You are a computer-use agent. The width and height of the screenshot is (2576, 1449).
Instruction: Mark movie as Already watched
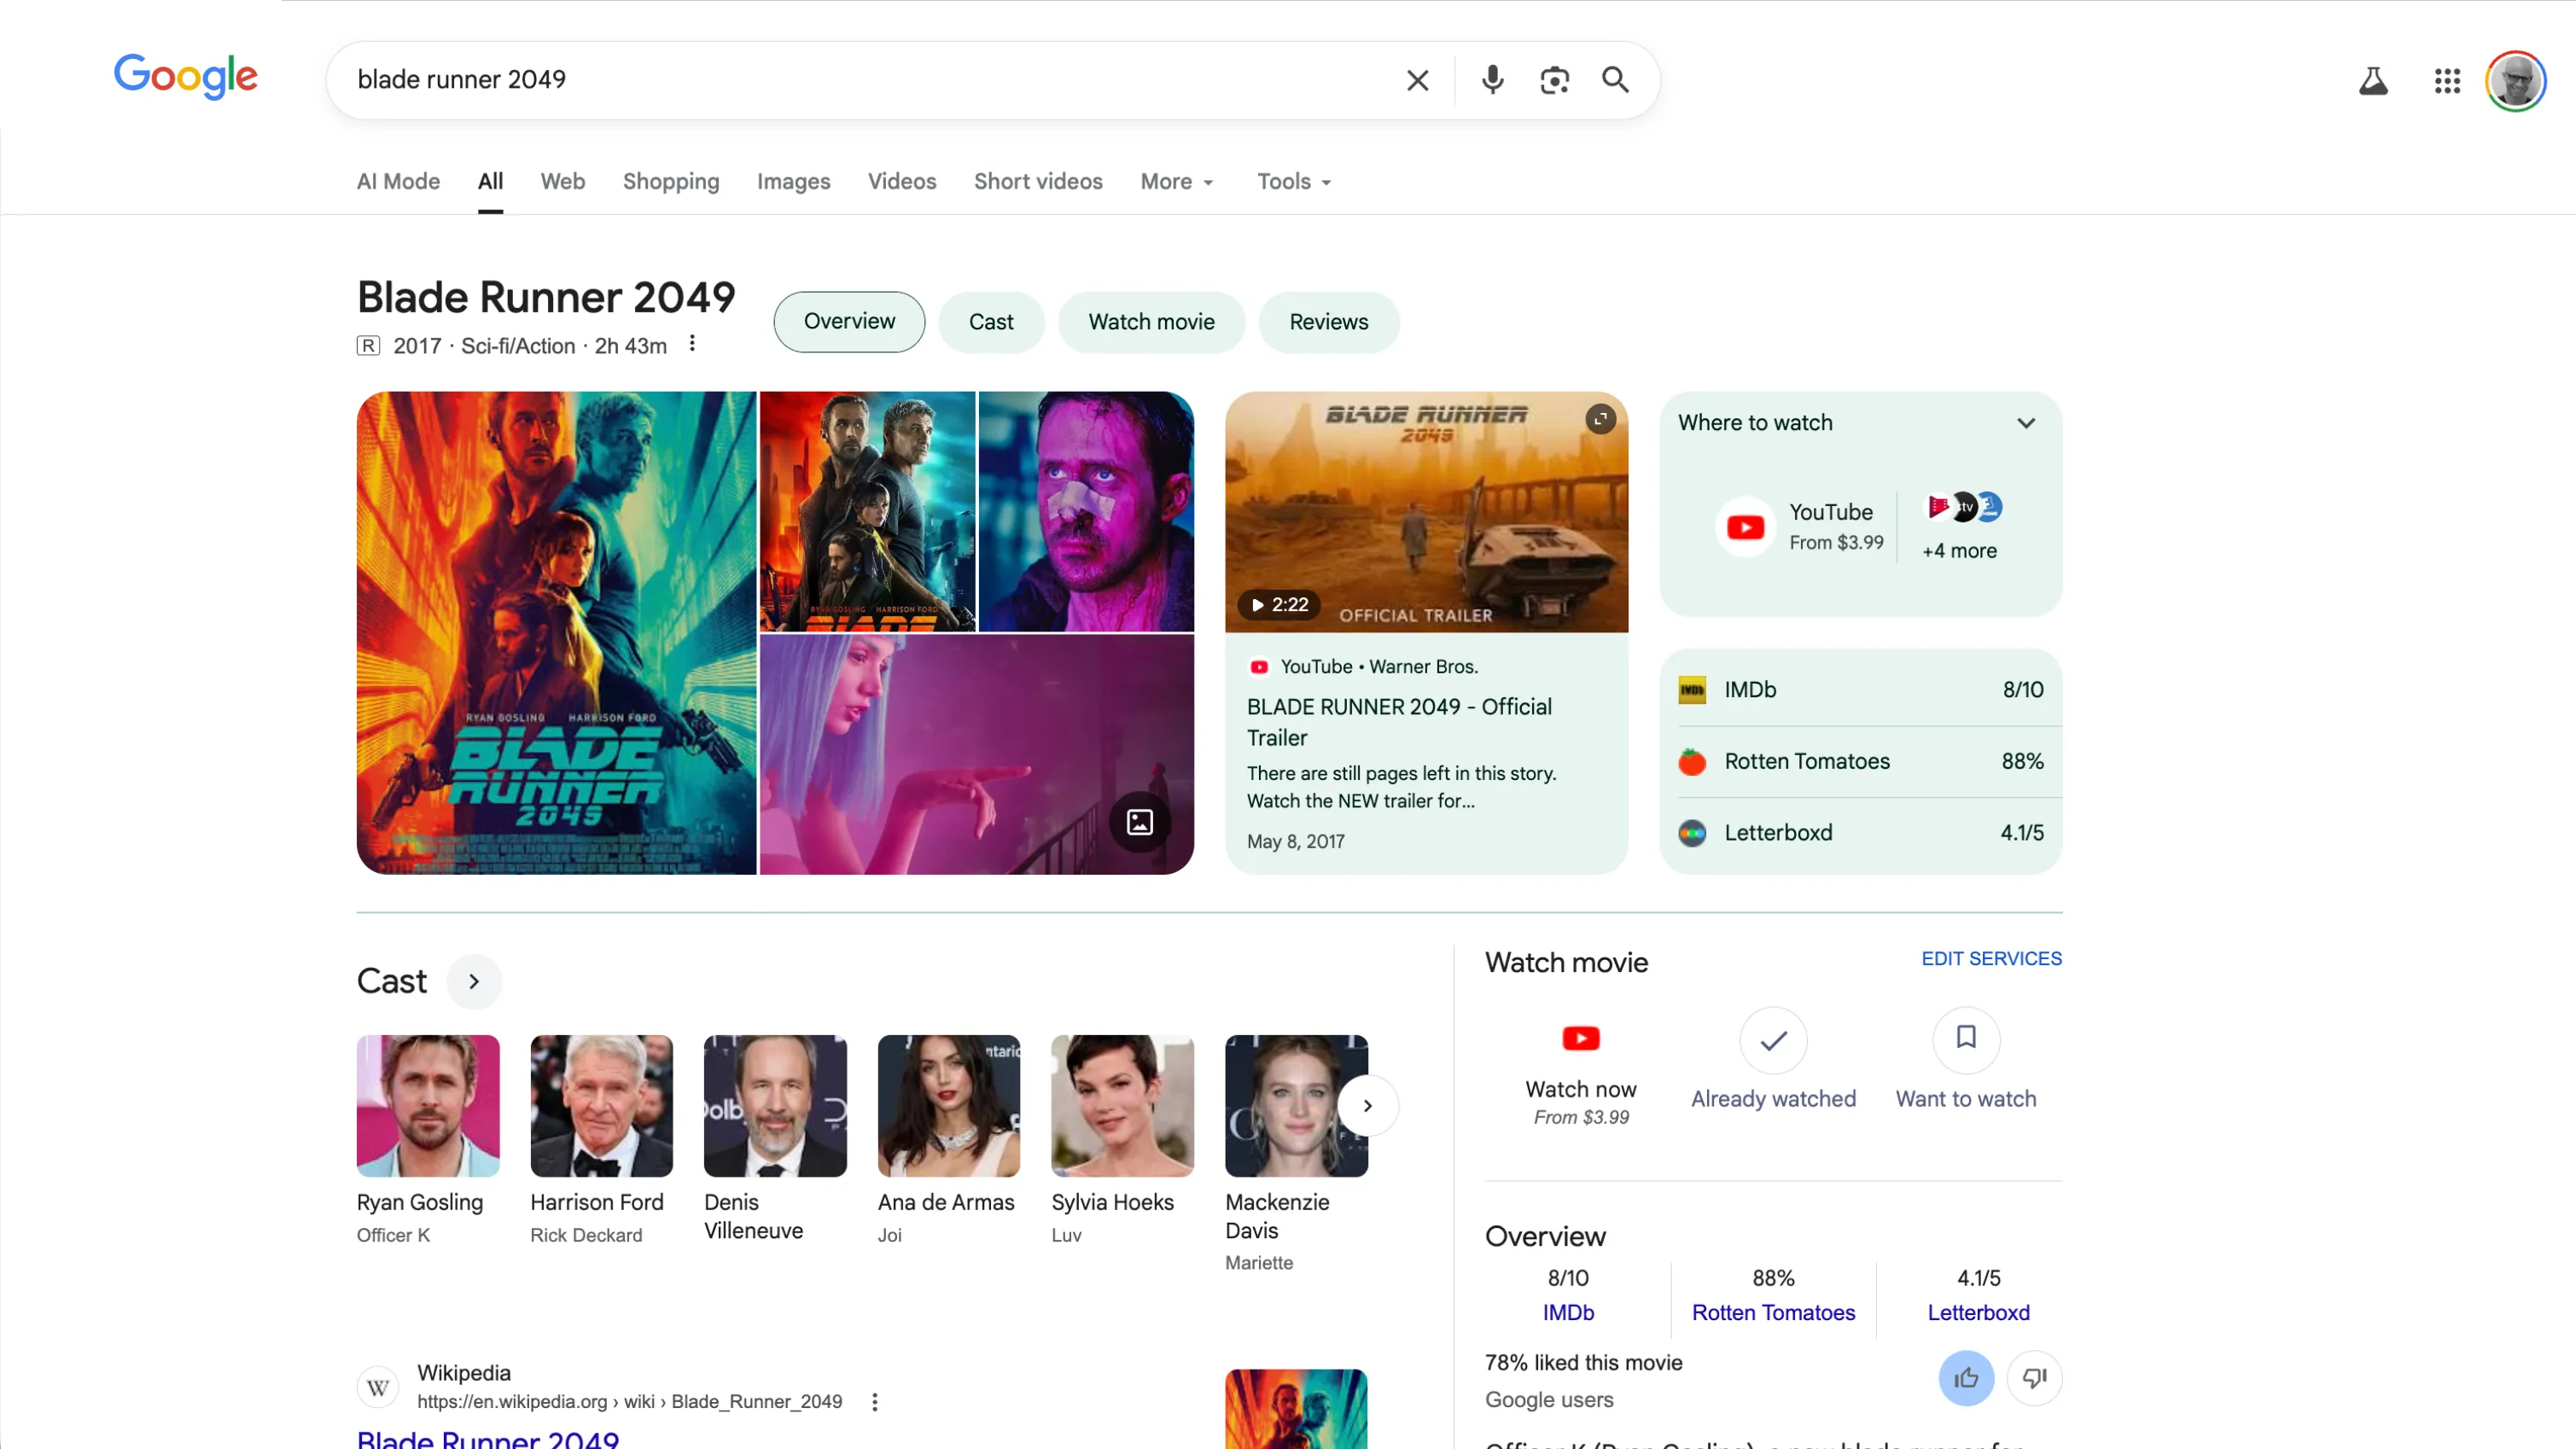point(1773,1040)
